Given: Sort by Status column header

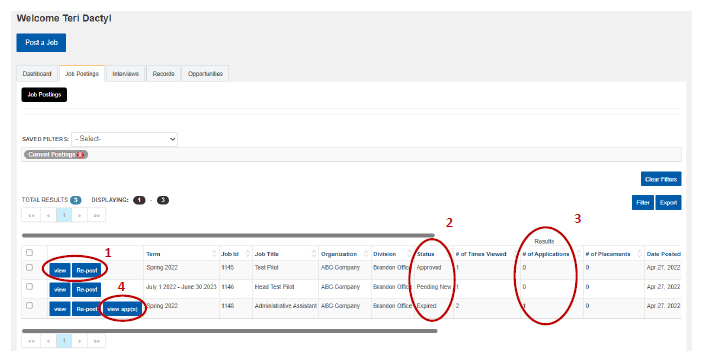Looking at the screenshot, I should pyautogui.click(x=426, y=254).
